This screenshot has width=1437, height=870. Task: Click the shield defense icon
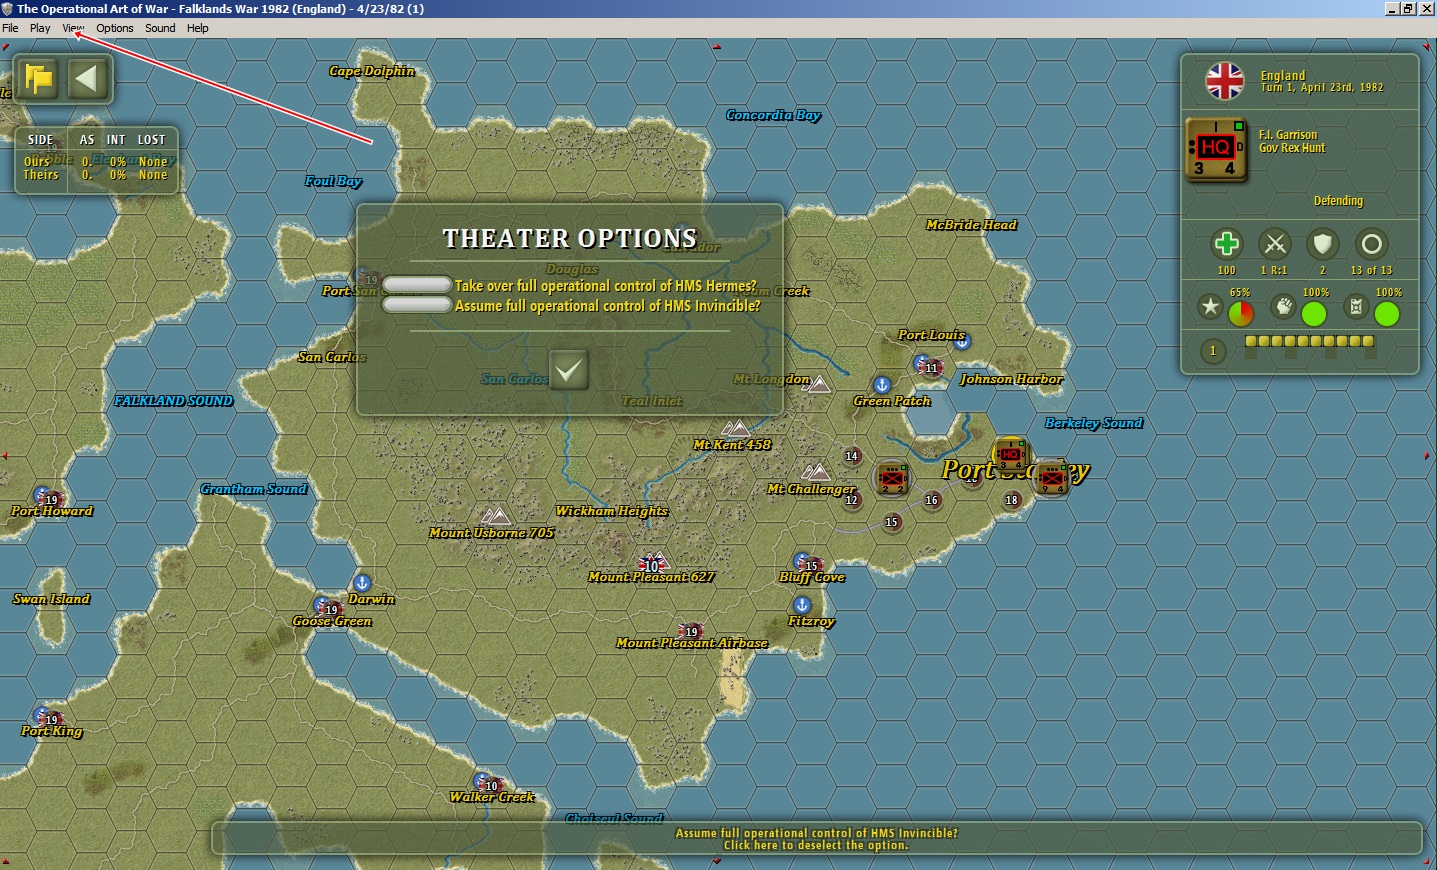point(1323,243)
